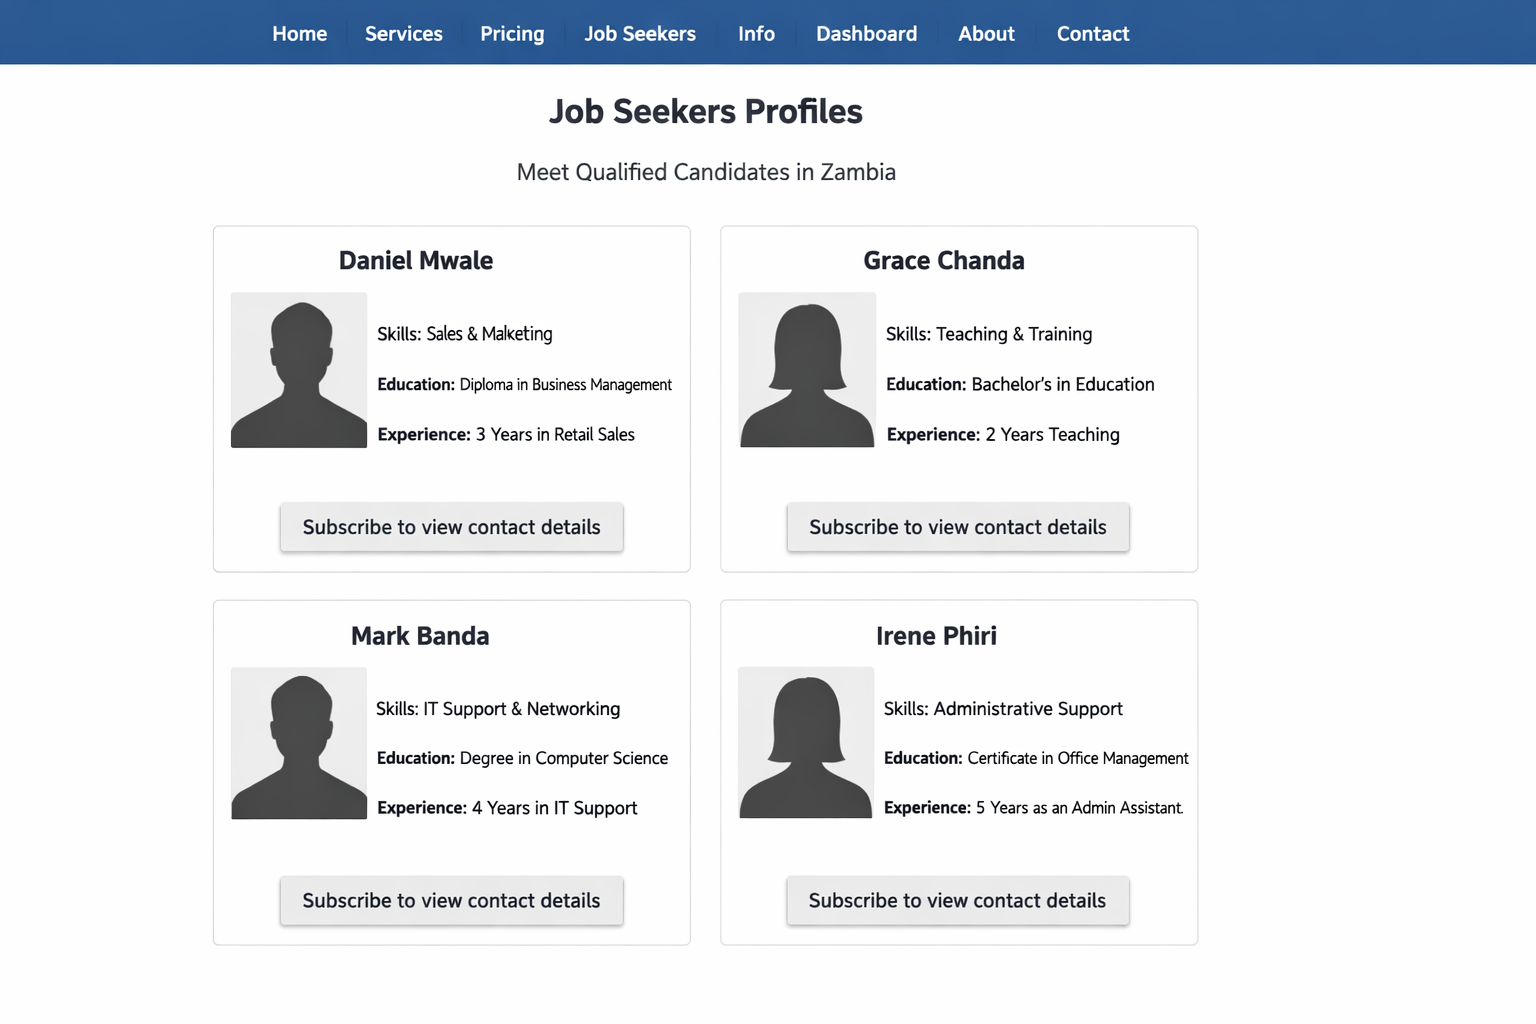Click the Daniel Mwale name heading
The height and width of the screenshot is (1024, 1536).
click(x=416, y=261)
